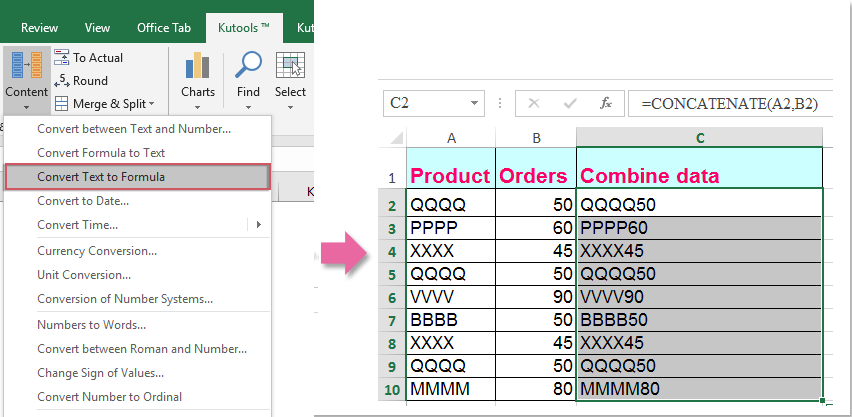Click the insert function fx icon

coord(605,103)
